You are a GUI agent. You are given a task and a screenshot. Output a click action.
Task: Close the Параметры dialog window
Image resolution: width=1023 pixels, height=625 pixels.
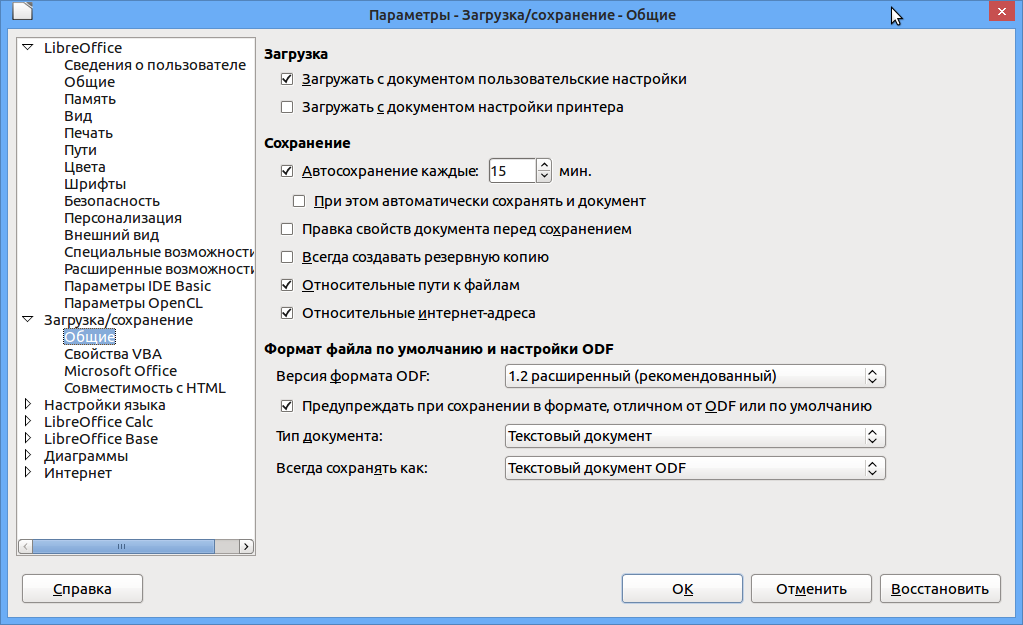coord(1001,12)
